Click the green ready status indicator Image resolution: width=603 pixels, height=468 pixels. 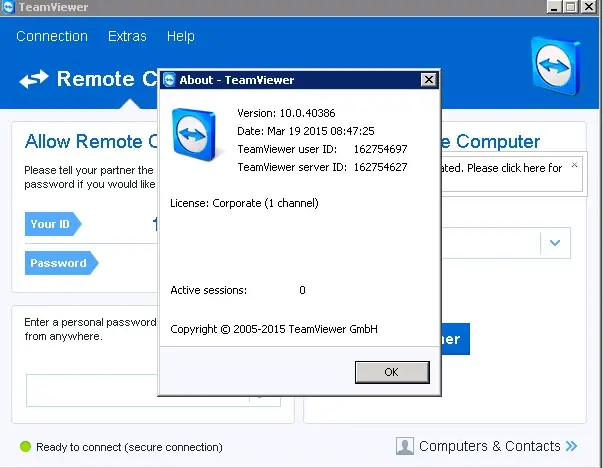coord(25,447)
